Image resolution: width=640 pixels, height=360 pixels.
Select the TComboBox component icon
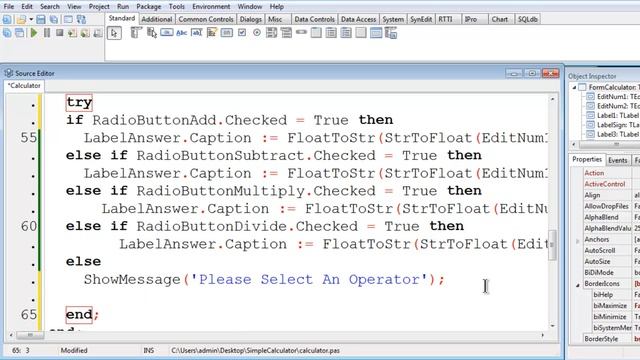286,33
